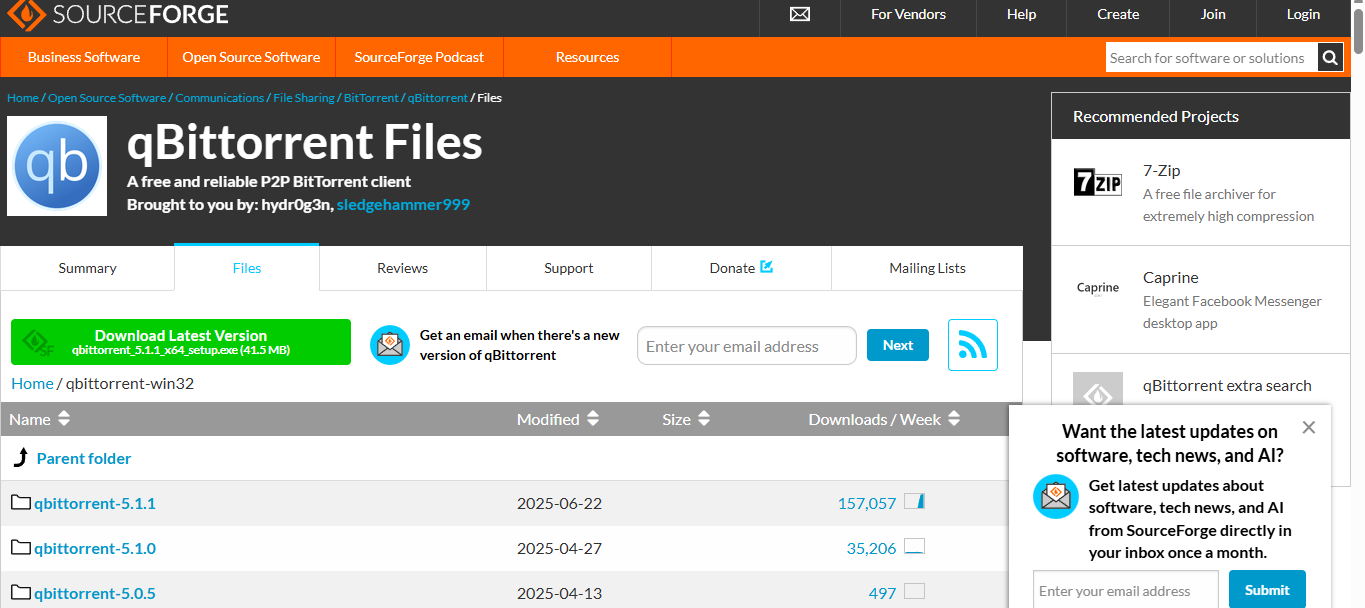The image size is (1365, 608).
Task: Open the SourceForge Podcast menu item
Action: click(x=419, y=57)
